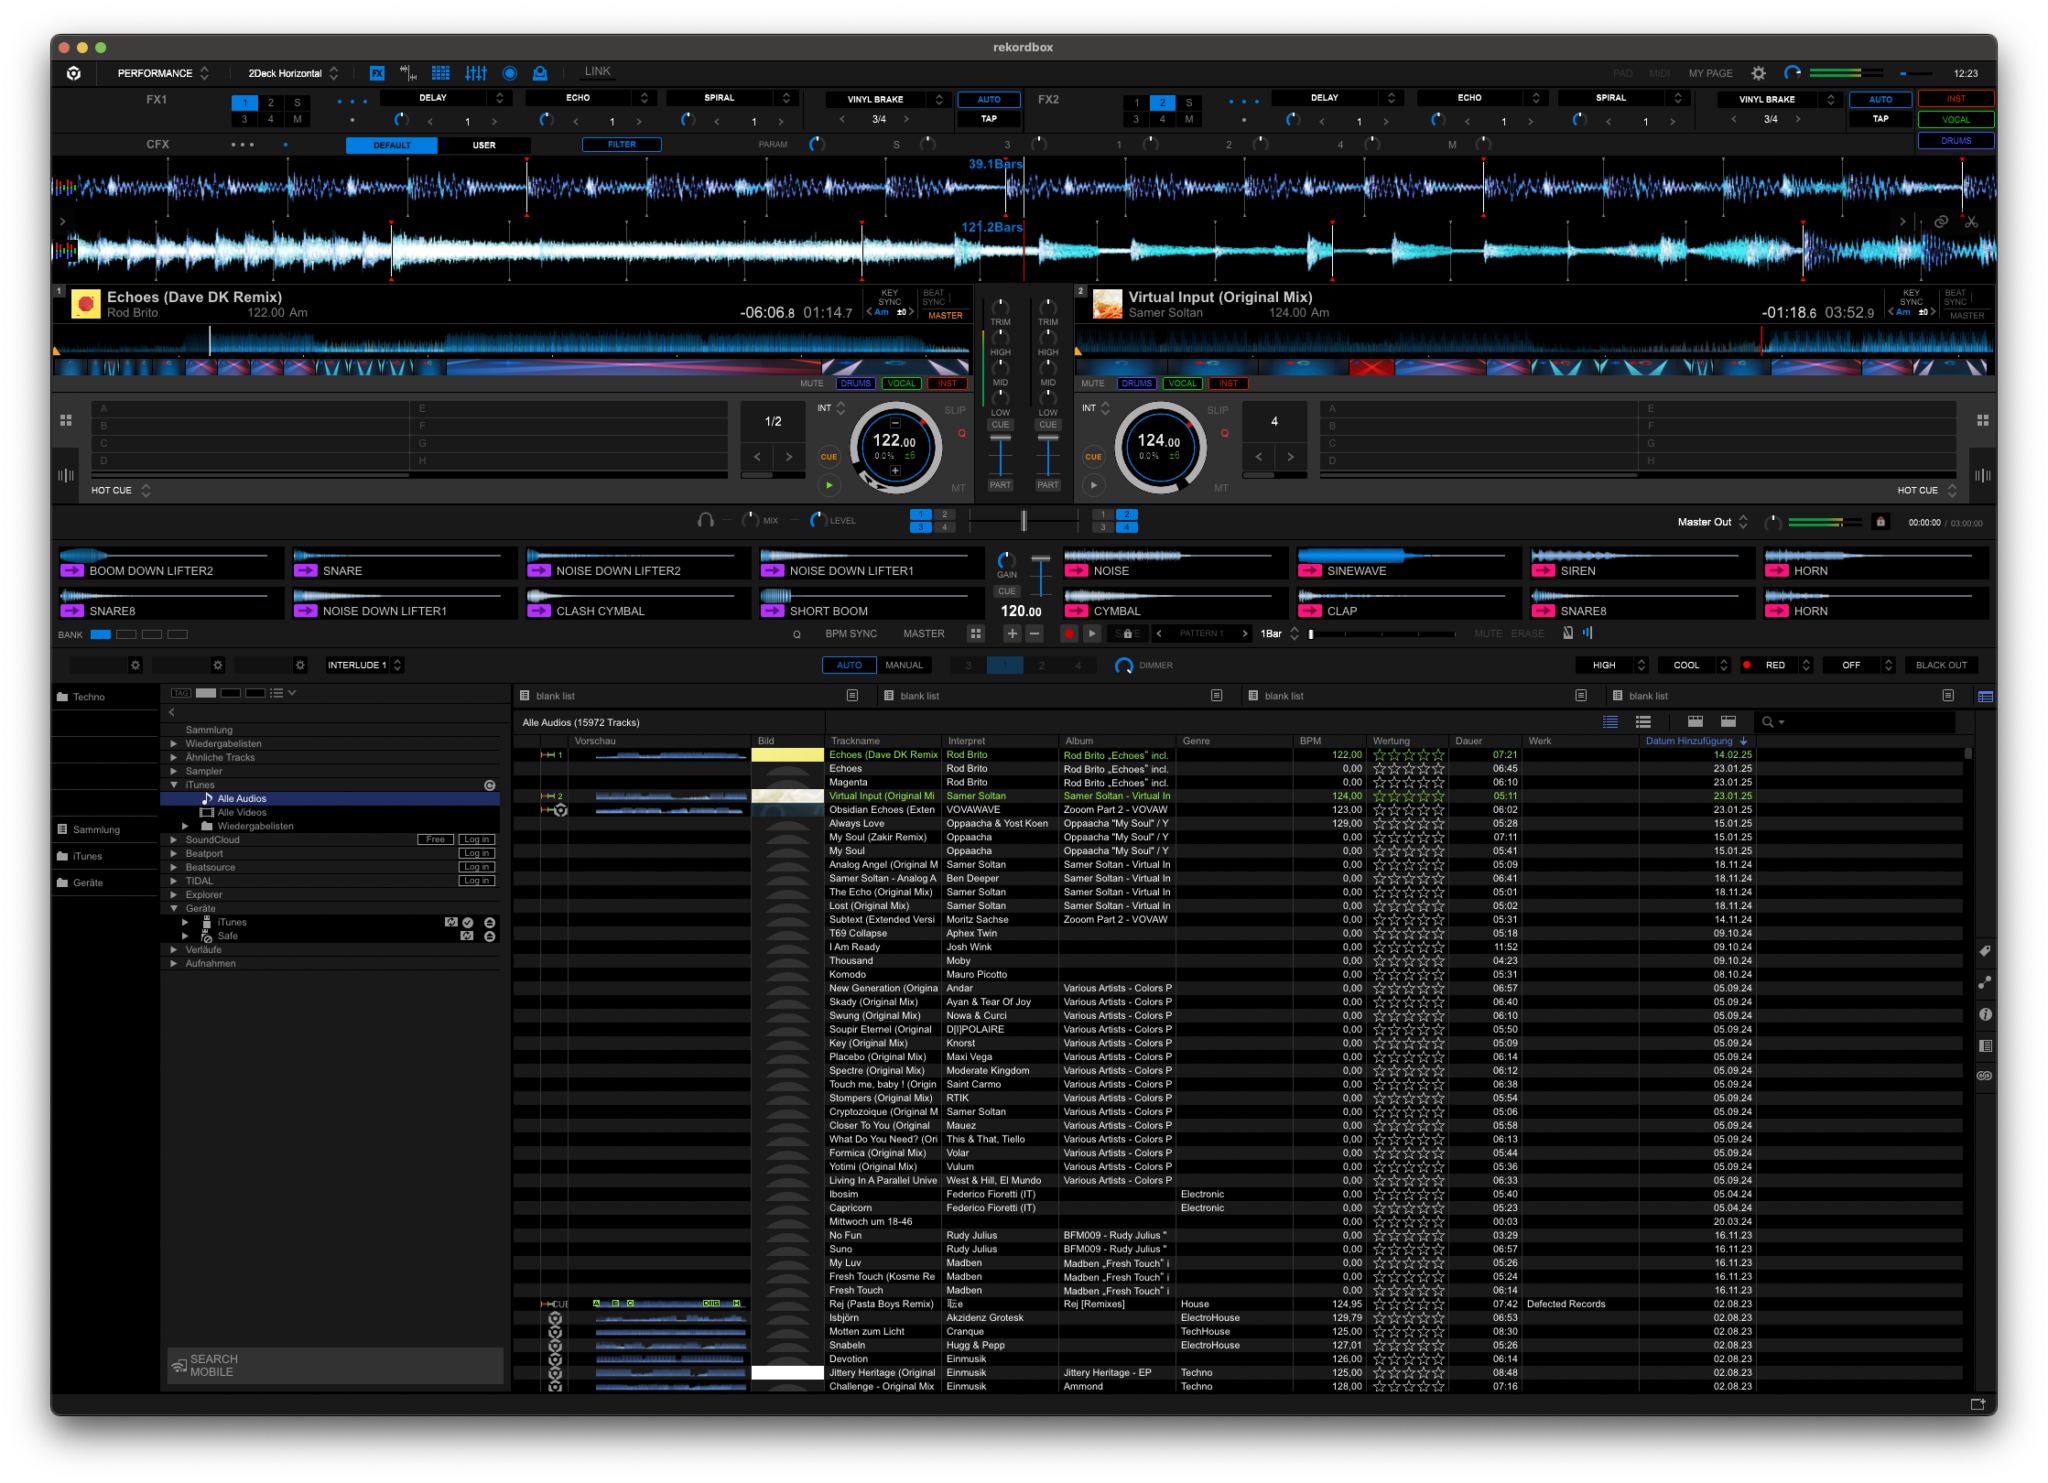Click the DIMMER knob in the lighting panel

1122,665
